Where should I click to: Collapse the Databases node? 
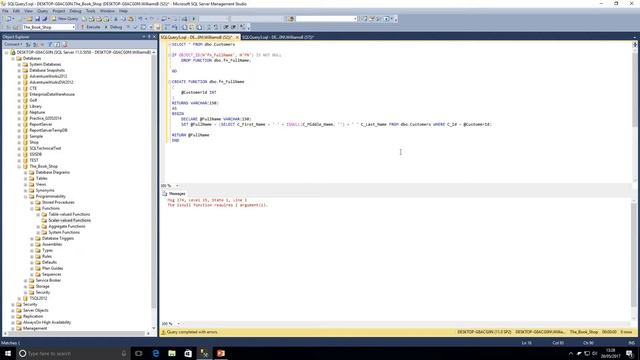(x=13, y=58)
